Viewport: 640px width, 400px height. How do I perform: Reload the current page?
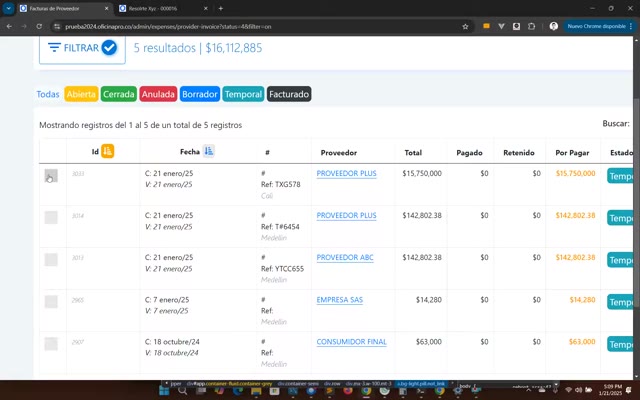point(39,26)
